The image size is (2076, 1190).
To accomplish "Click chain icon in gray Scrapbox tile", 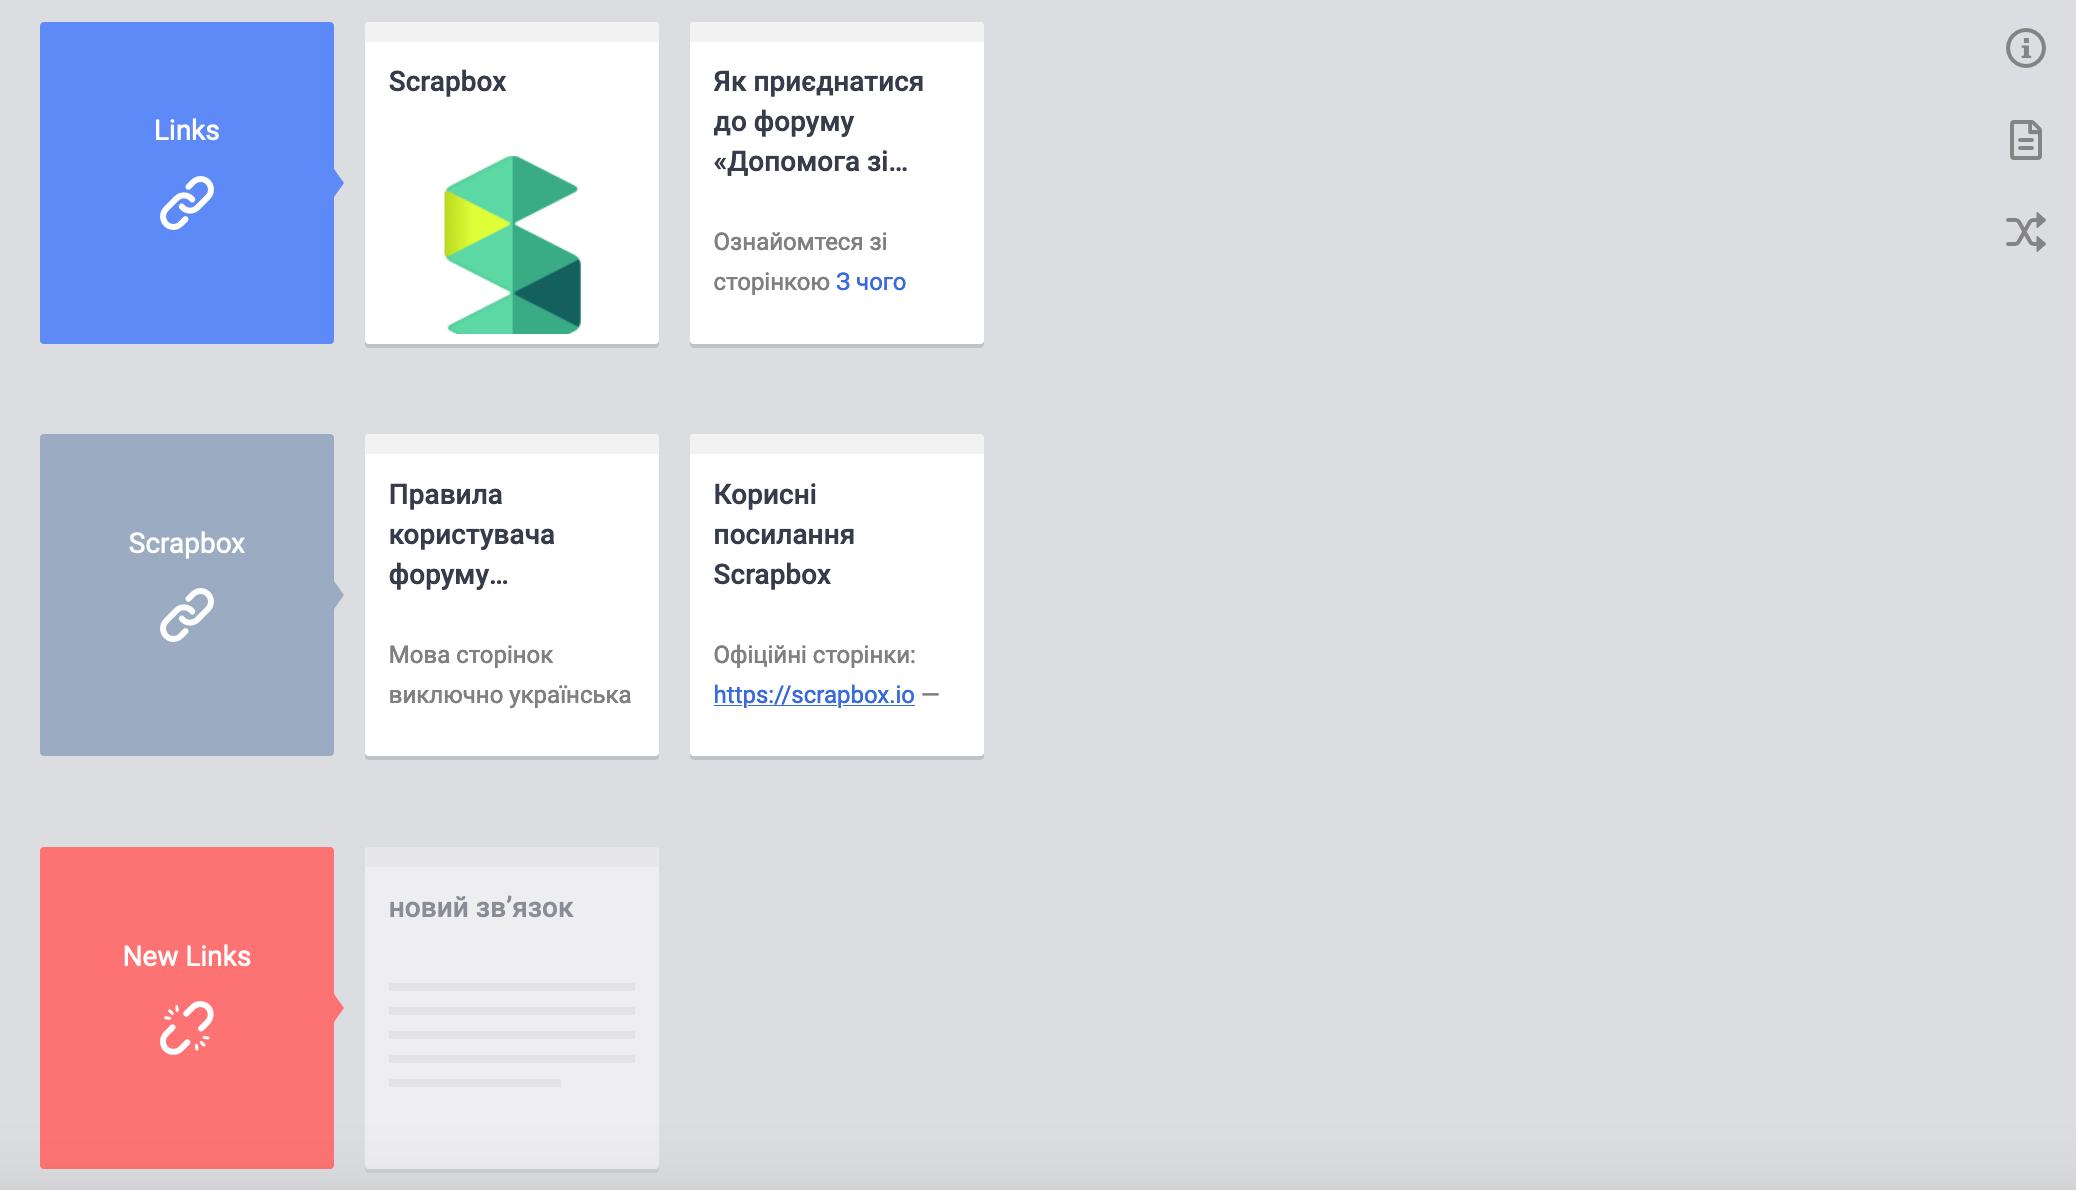I will pos(187,615).
